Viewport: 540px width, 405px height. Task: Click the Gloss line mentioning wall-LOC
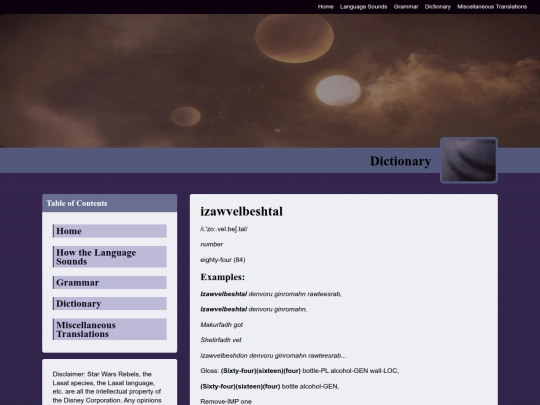coord(300,371)
